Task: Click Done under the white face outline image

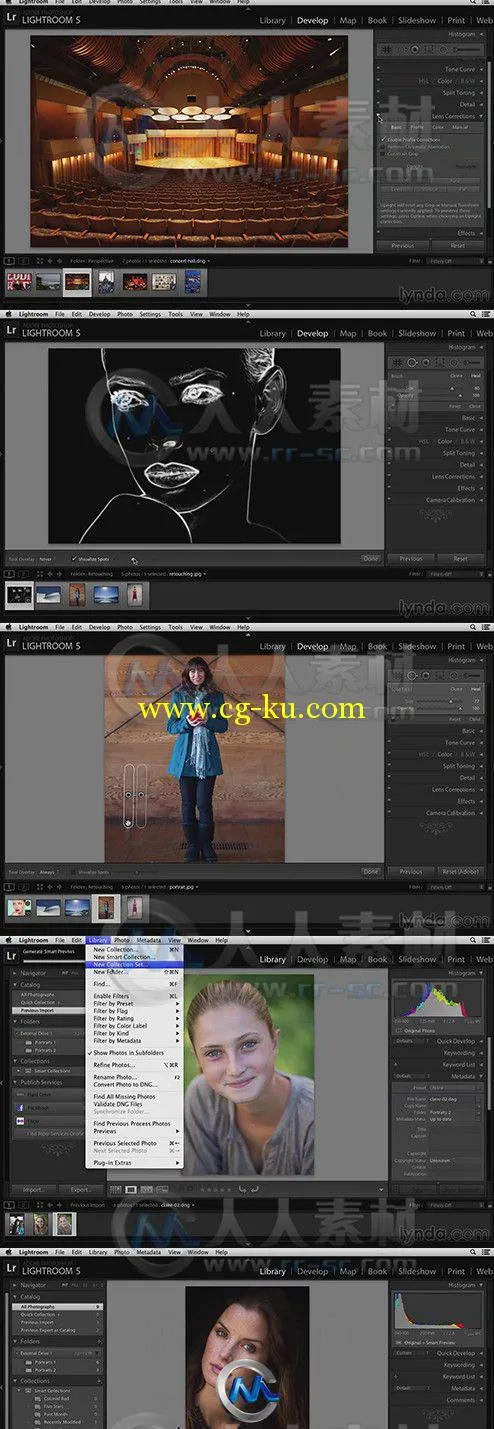Action: pos(371,558)
